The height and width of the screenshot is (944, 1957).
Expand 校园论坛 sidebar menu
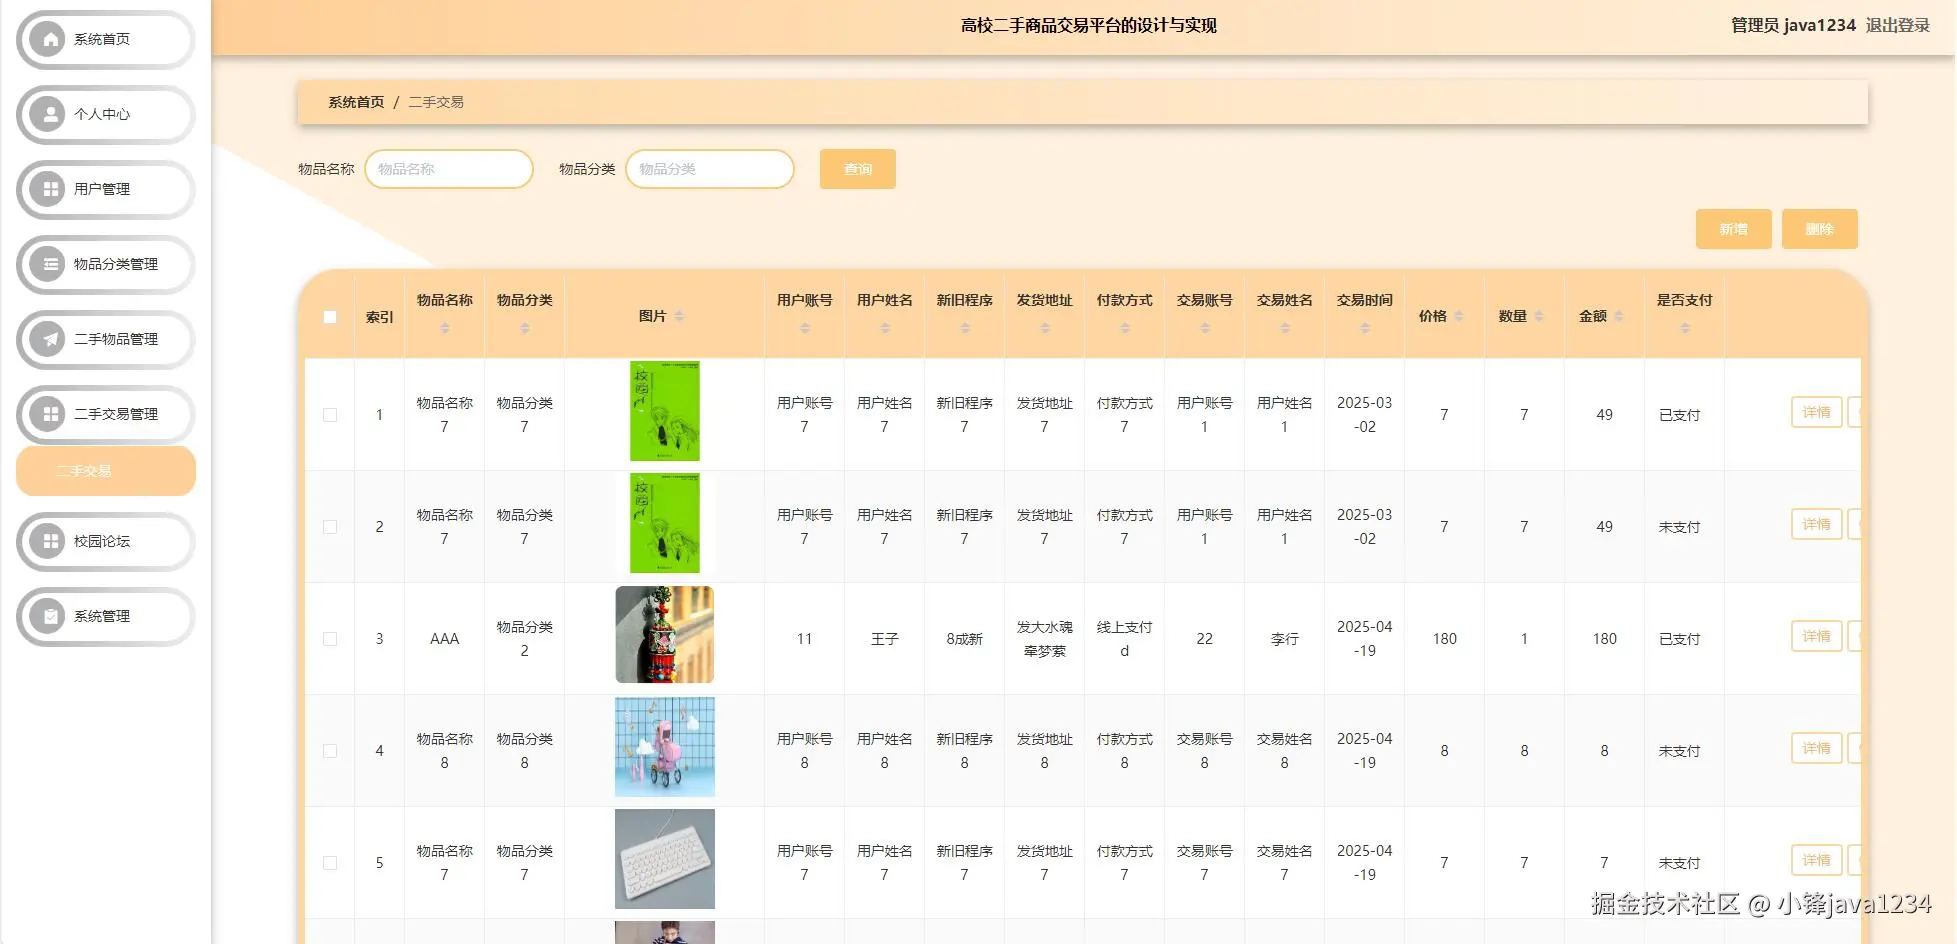106,541
